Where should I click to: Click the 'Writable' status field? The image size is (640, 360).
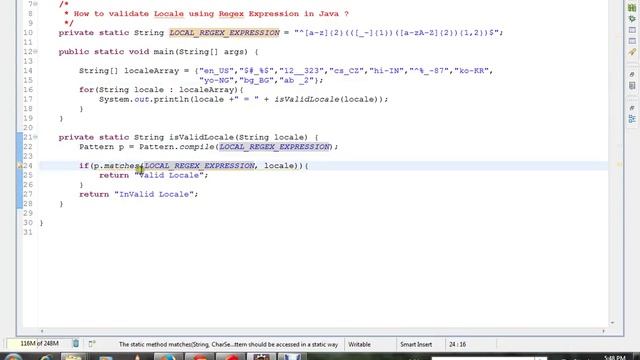(360, 344)
